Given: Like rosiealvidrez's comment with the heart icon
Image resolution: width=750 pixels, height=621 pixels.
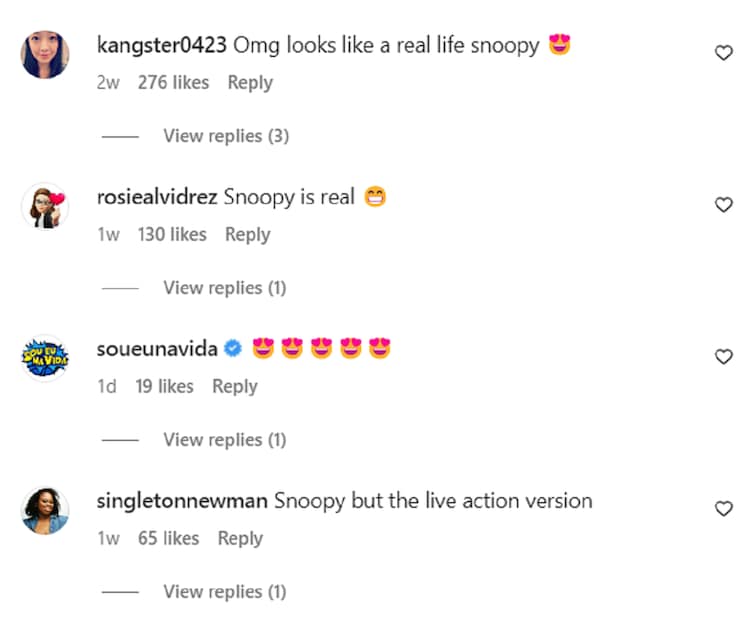Looking at the screenshot, I should click(724, 205).
